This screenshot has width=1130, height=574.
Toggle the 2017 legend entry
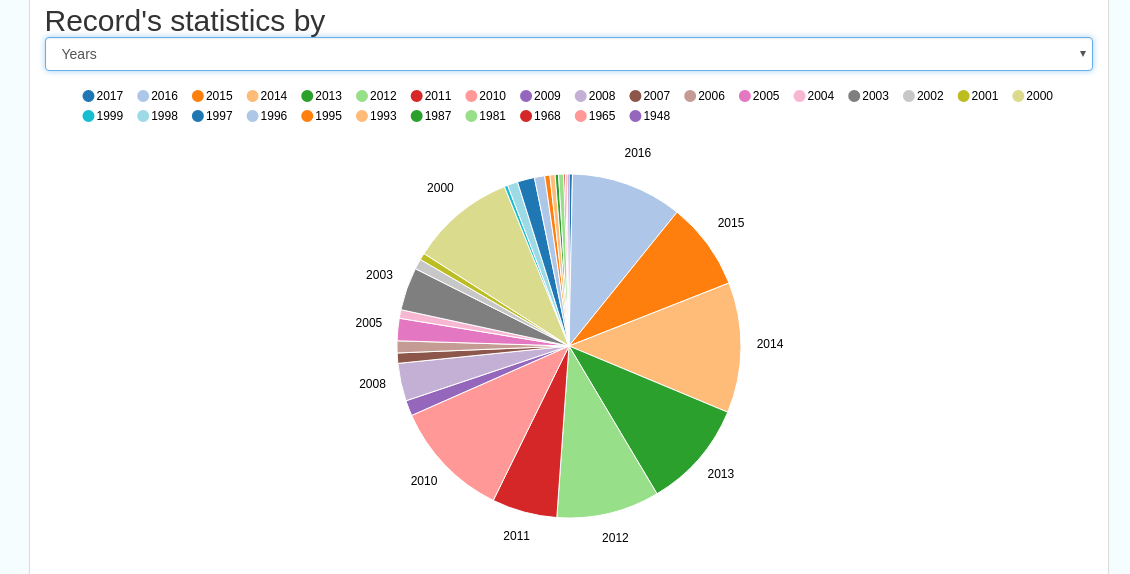pyautogui.click(x=103, y=96)
